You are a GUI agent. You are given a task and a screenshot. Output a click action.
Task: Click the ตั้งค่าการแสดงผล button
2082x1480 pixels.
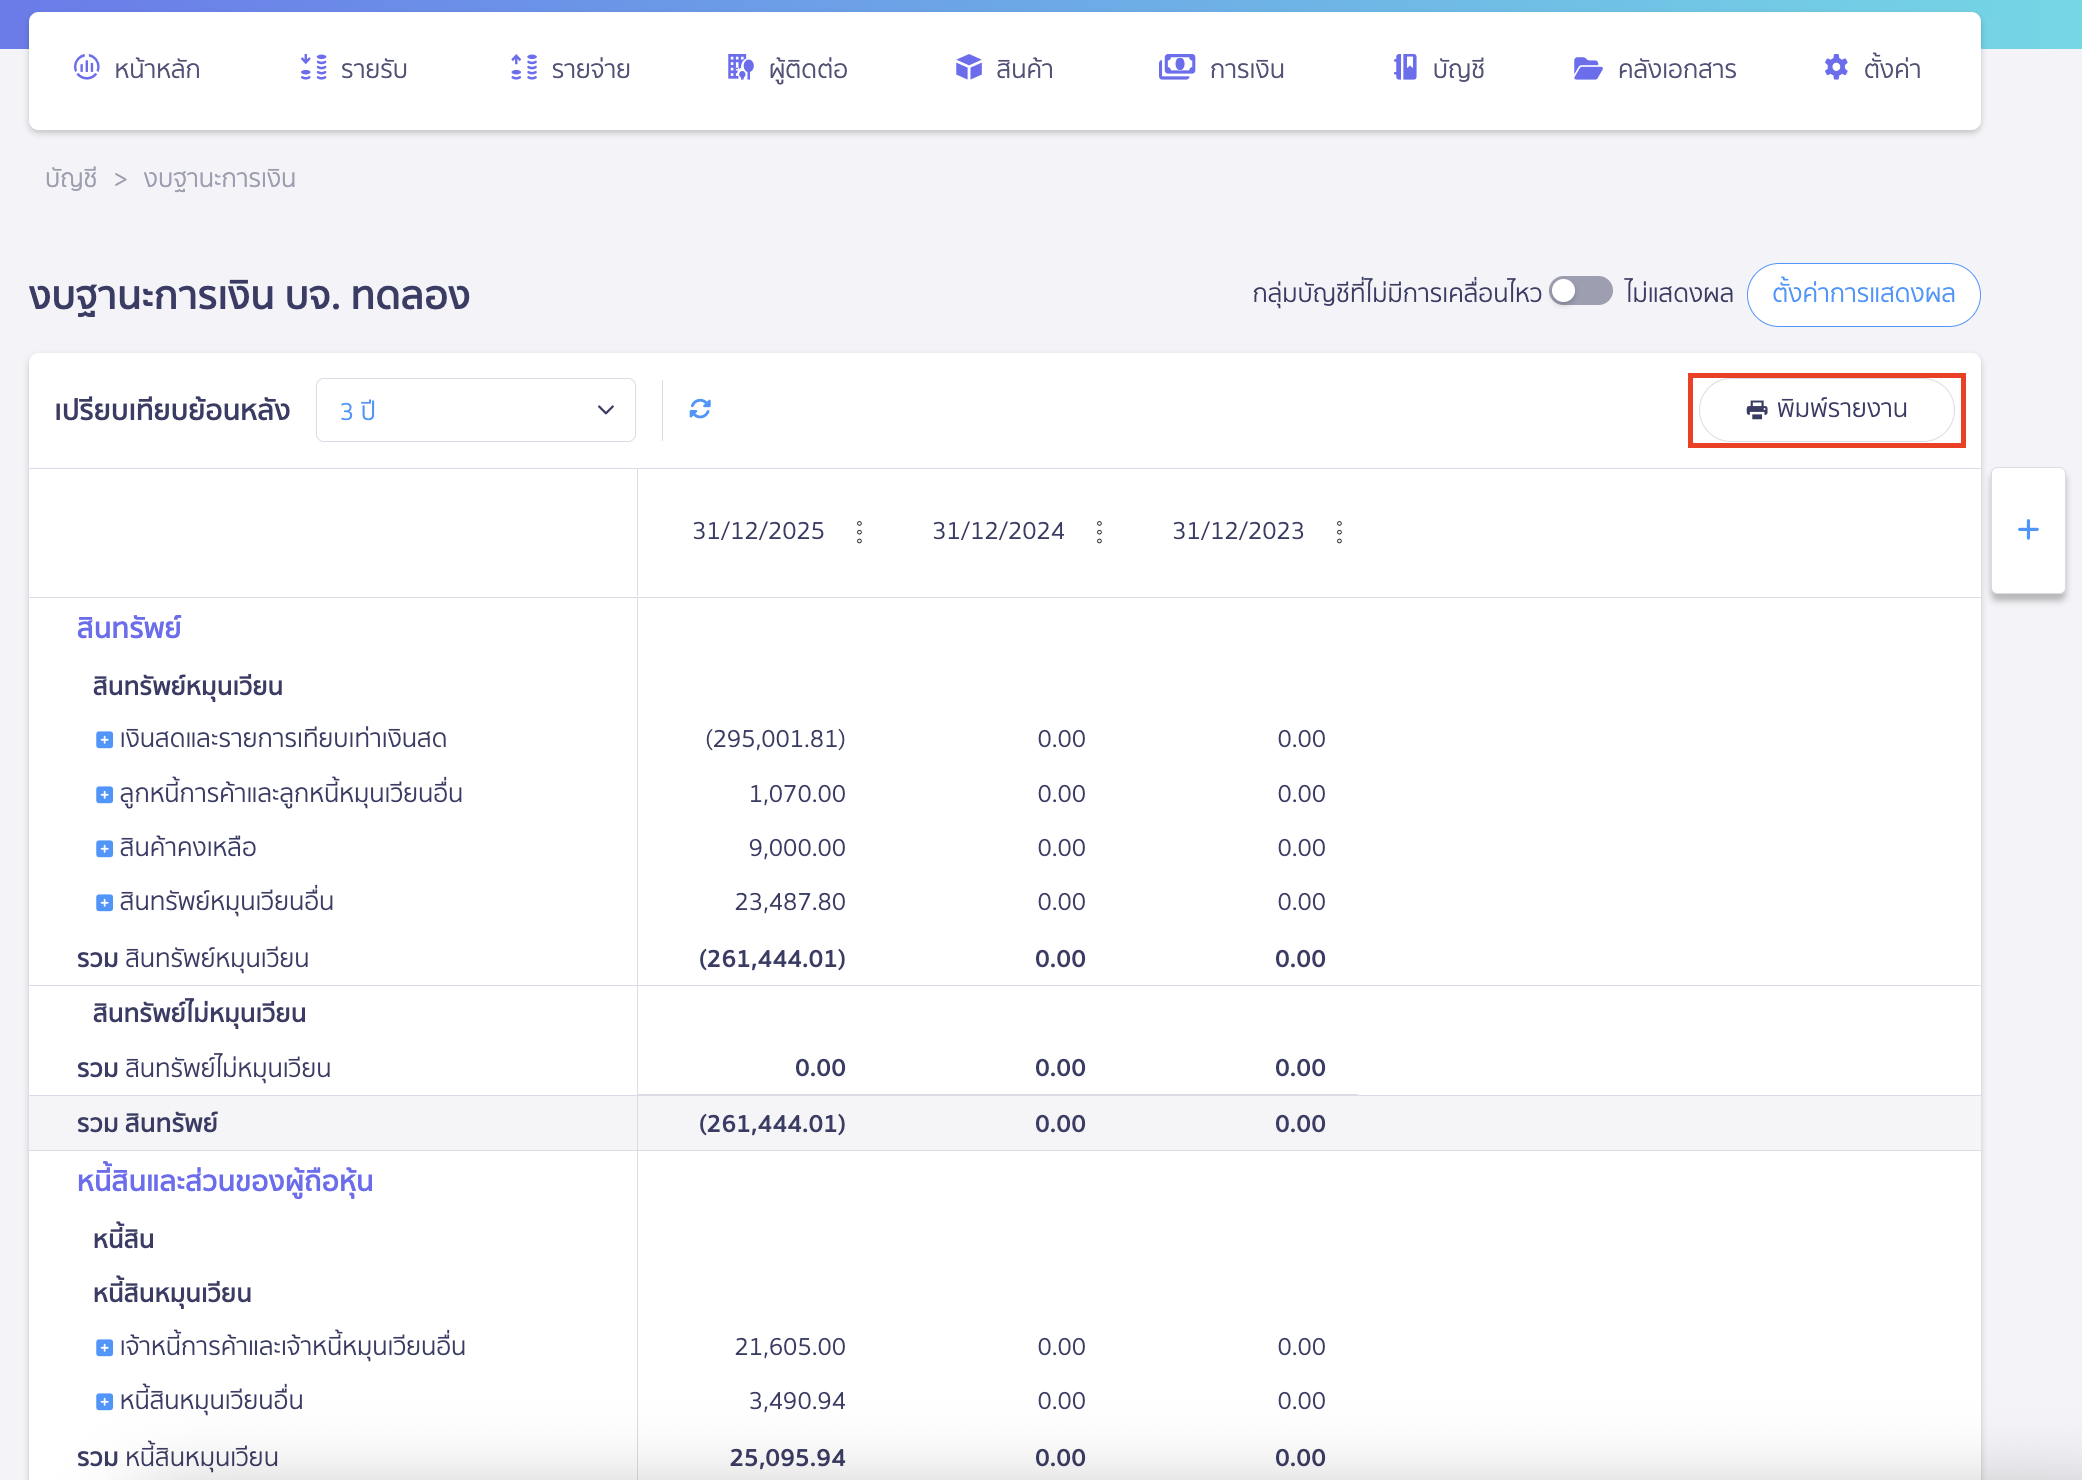pyautogui.click(x=1862, y=294)
